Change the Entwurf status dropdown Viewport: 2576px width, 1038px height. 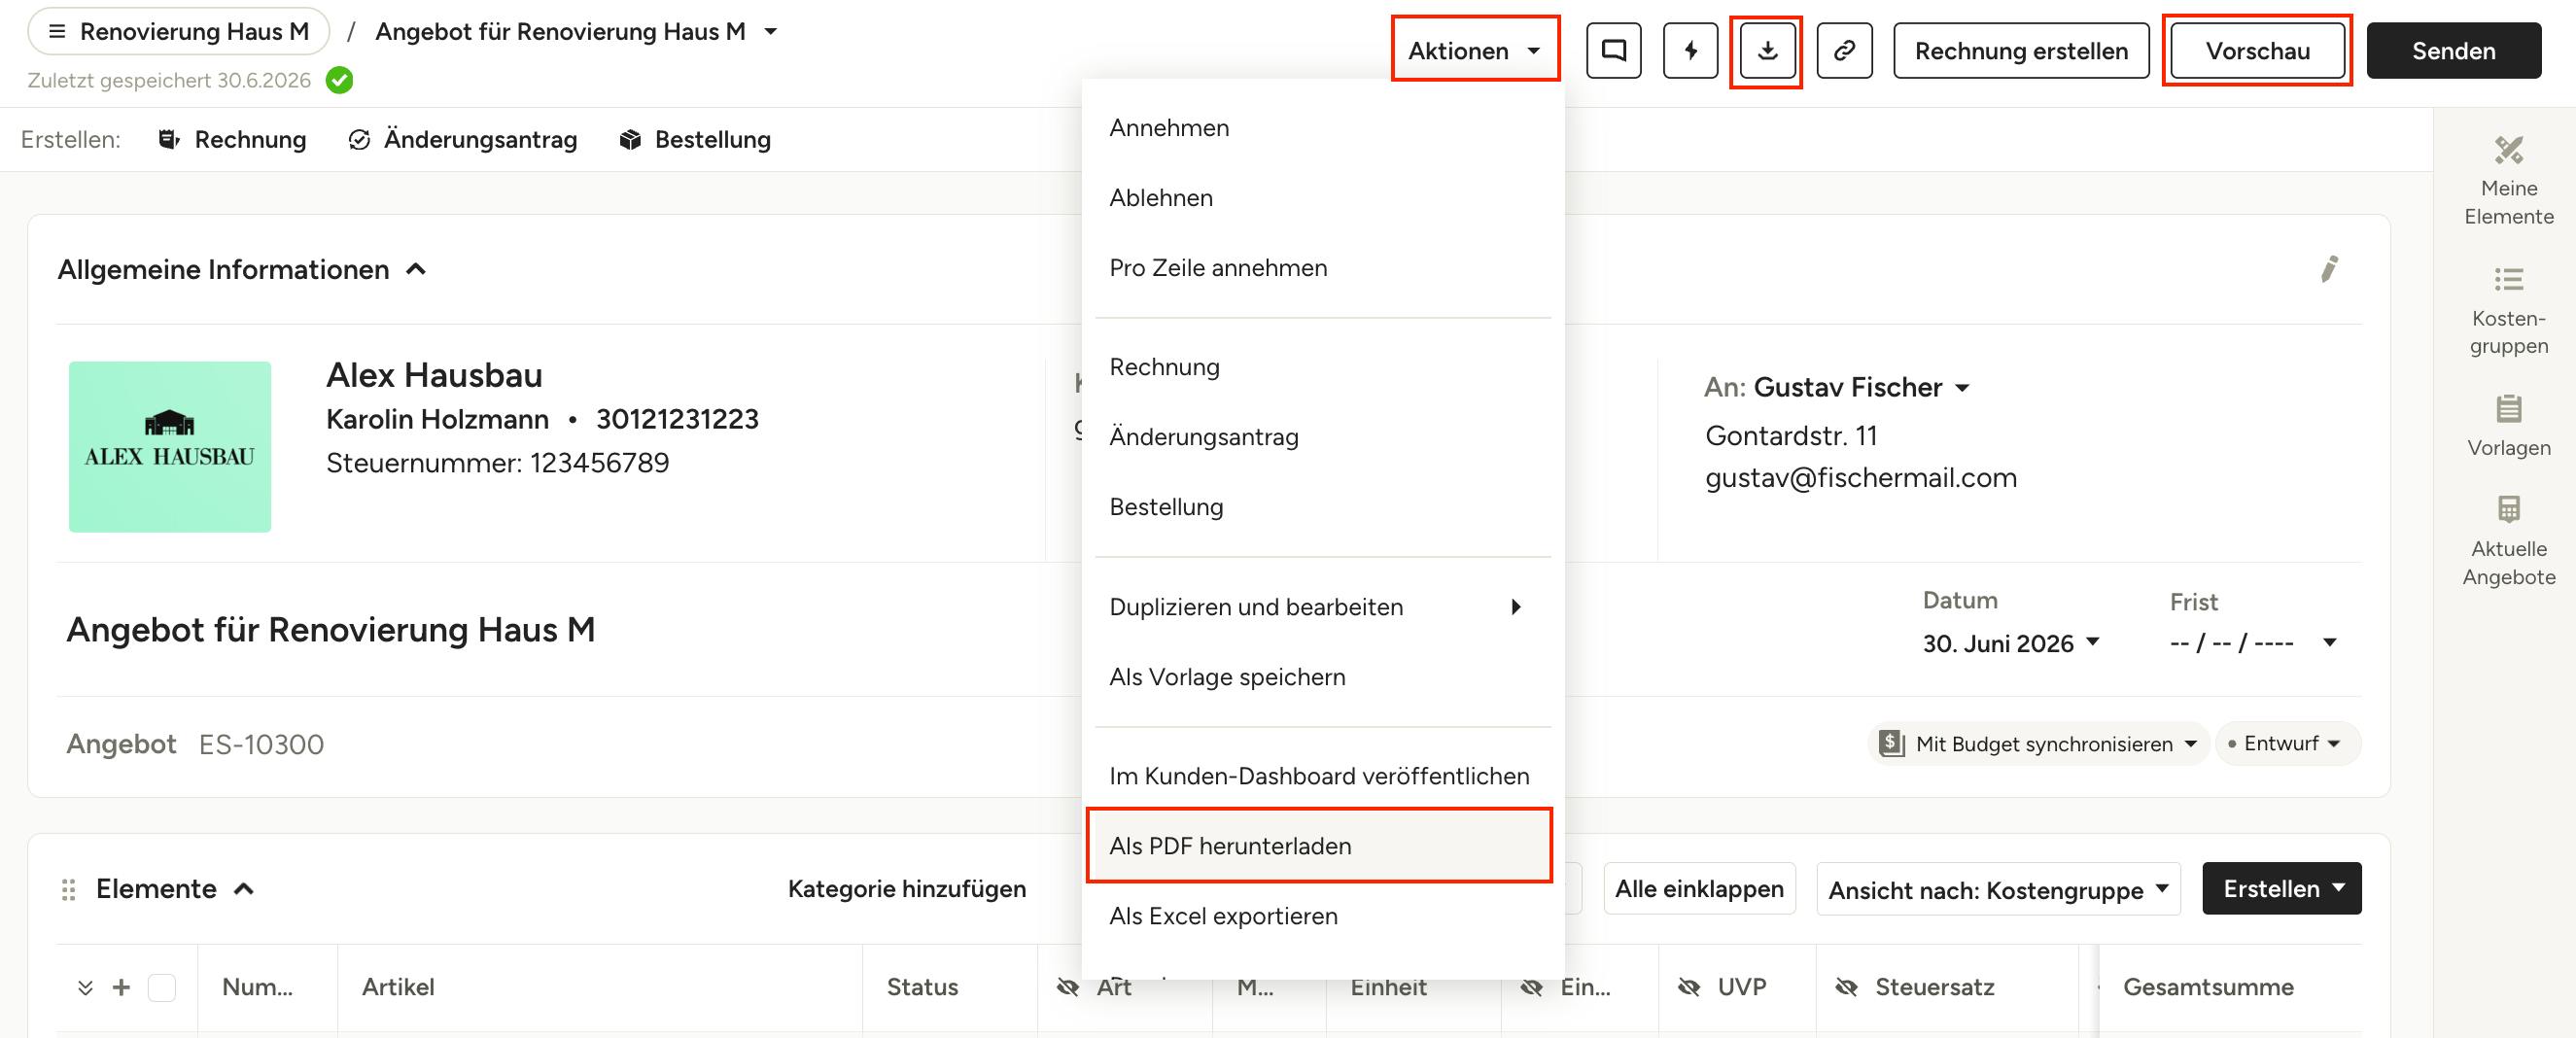tap(2288, 744)
